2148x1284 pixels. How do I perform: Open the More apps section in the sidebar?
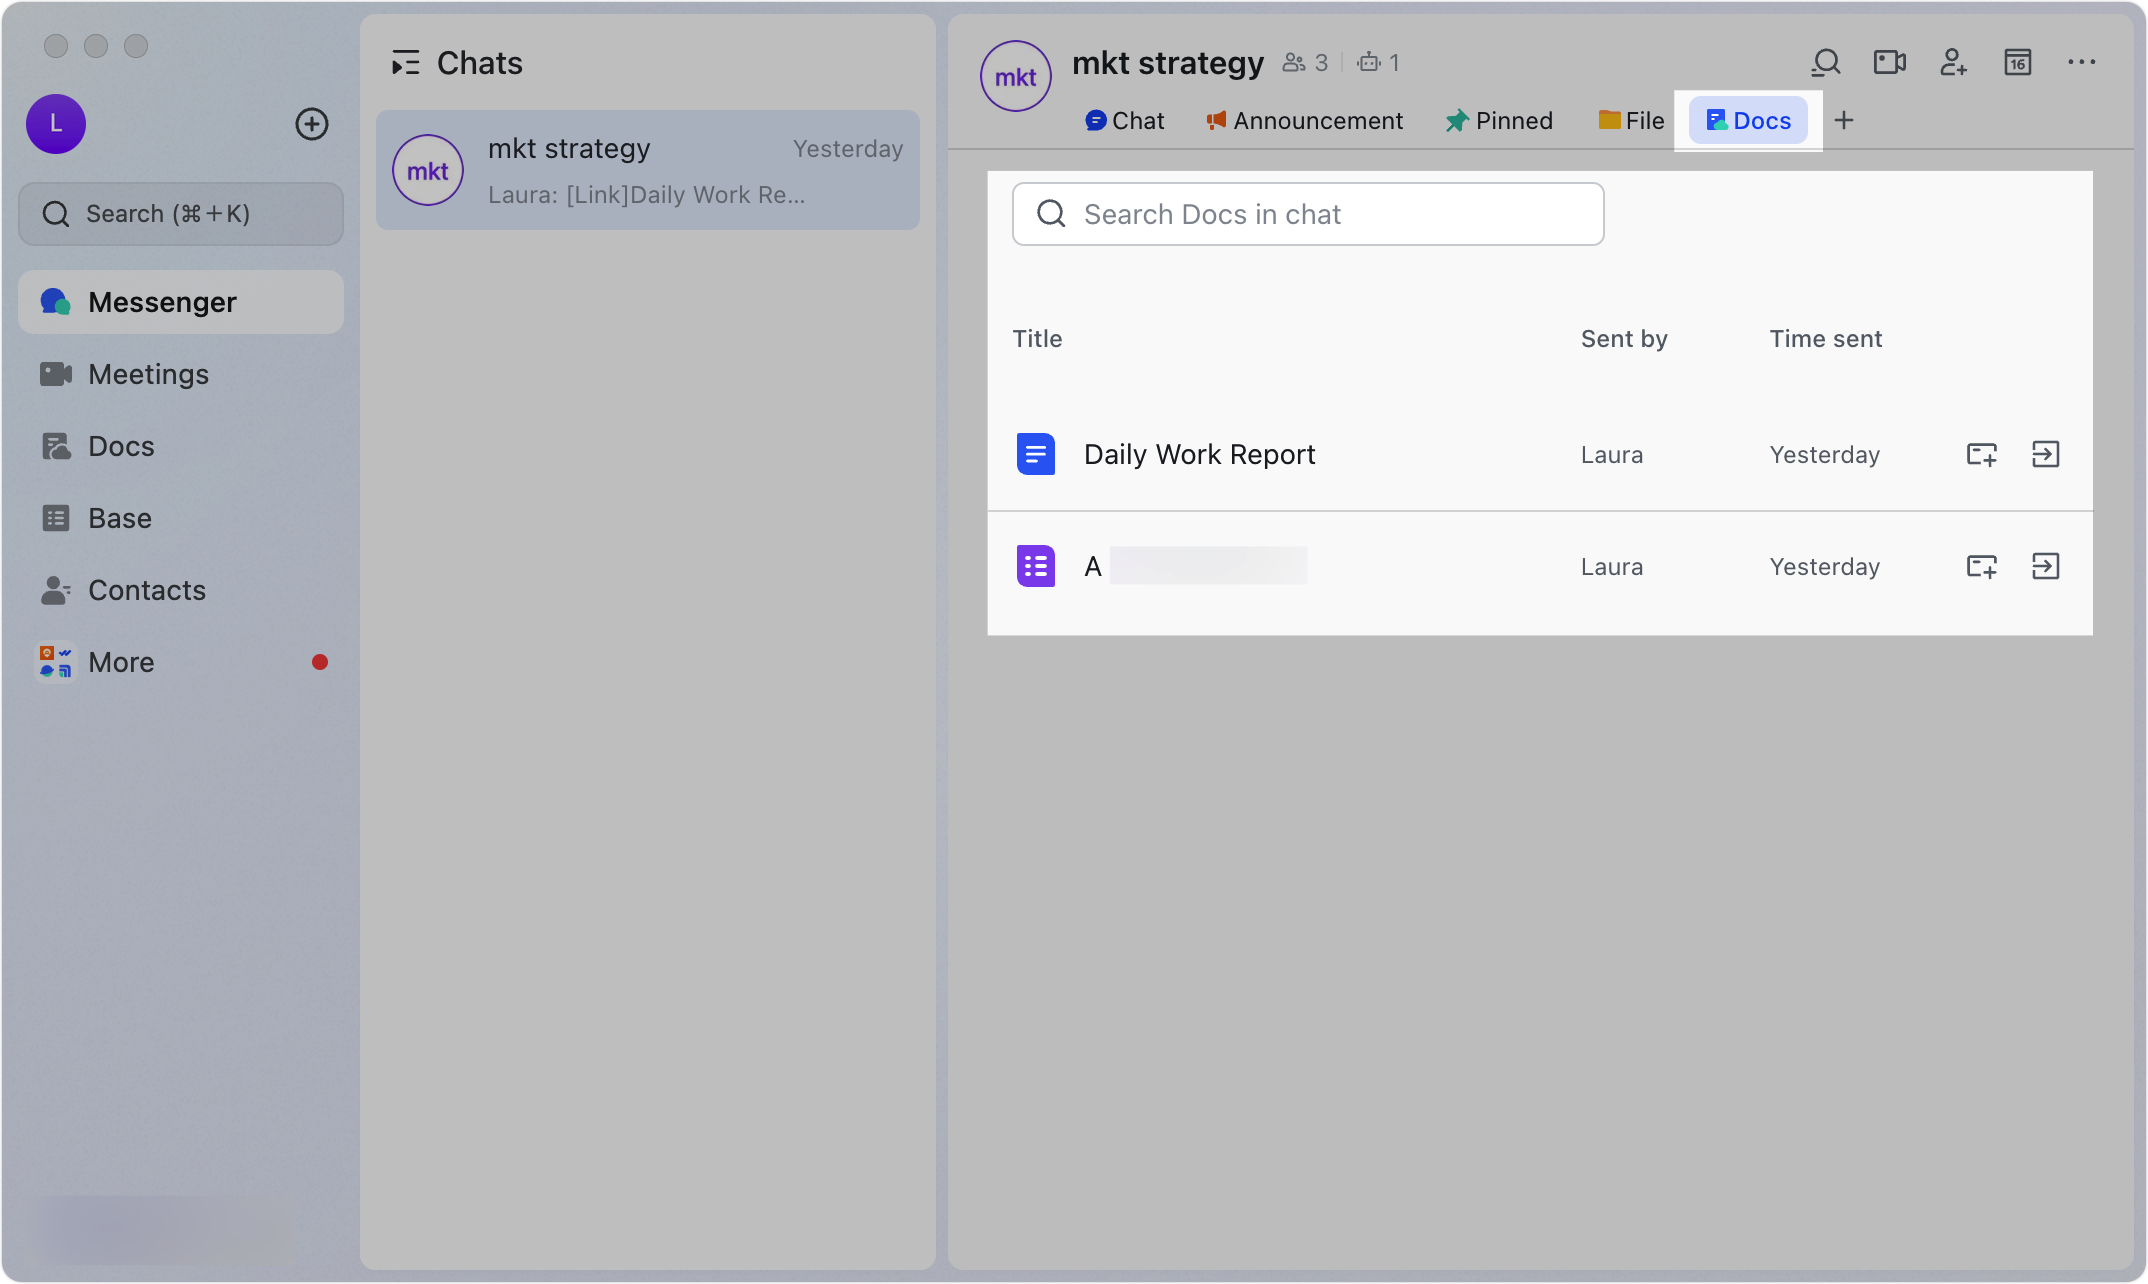pyautogui.click(x=121, y=661)
